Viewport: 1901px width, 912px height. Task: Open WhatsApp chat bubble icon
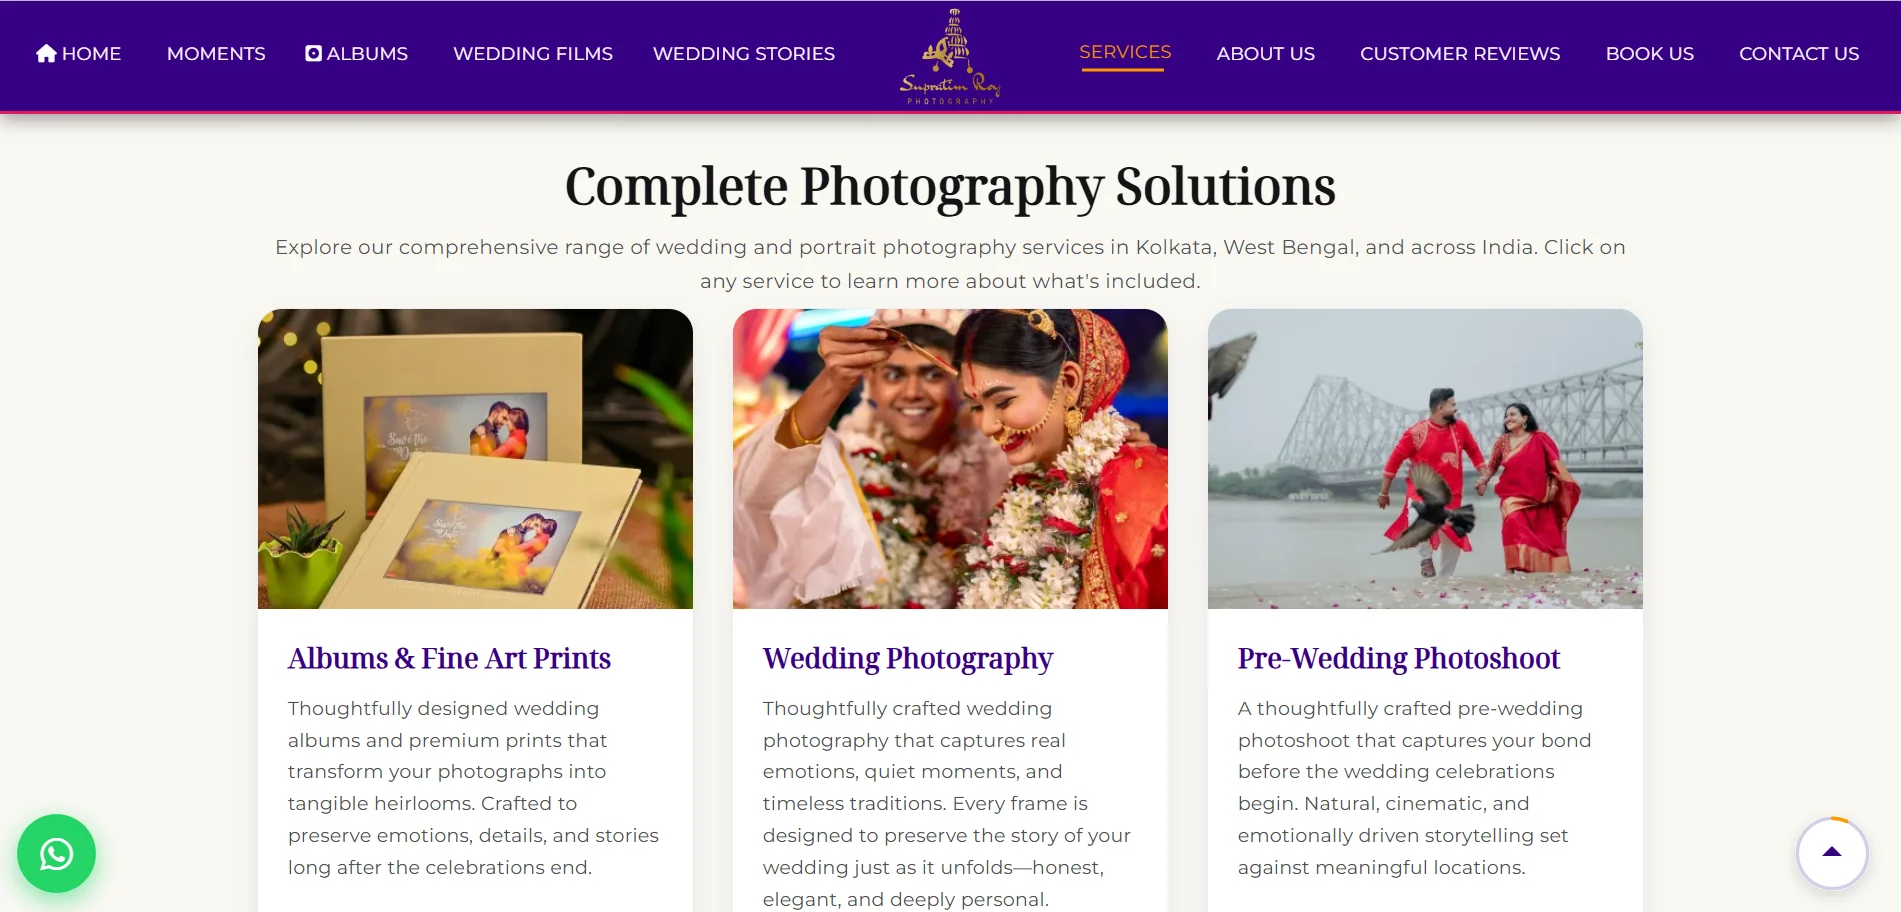pyautogui.click(x=56, y=854)
